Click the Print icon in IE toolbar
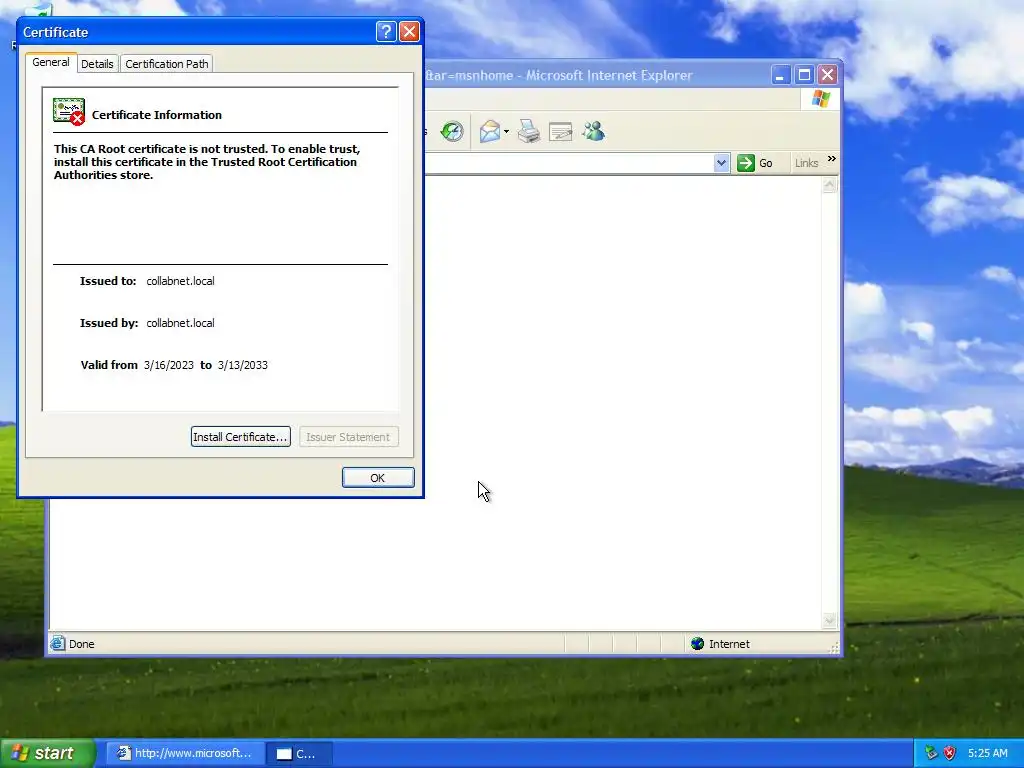The width and height of the screenshot is (1024, 768). point(528,132)
